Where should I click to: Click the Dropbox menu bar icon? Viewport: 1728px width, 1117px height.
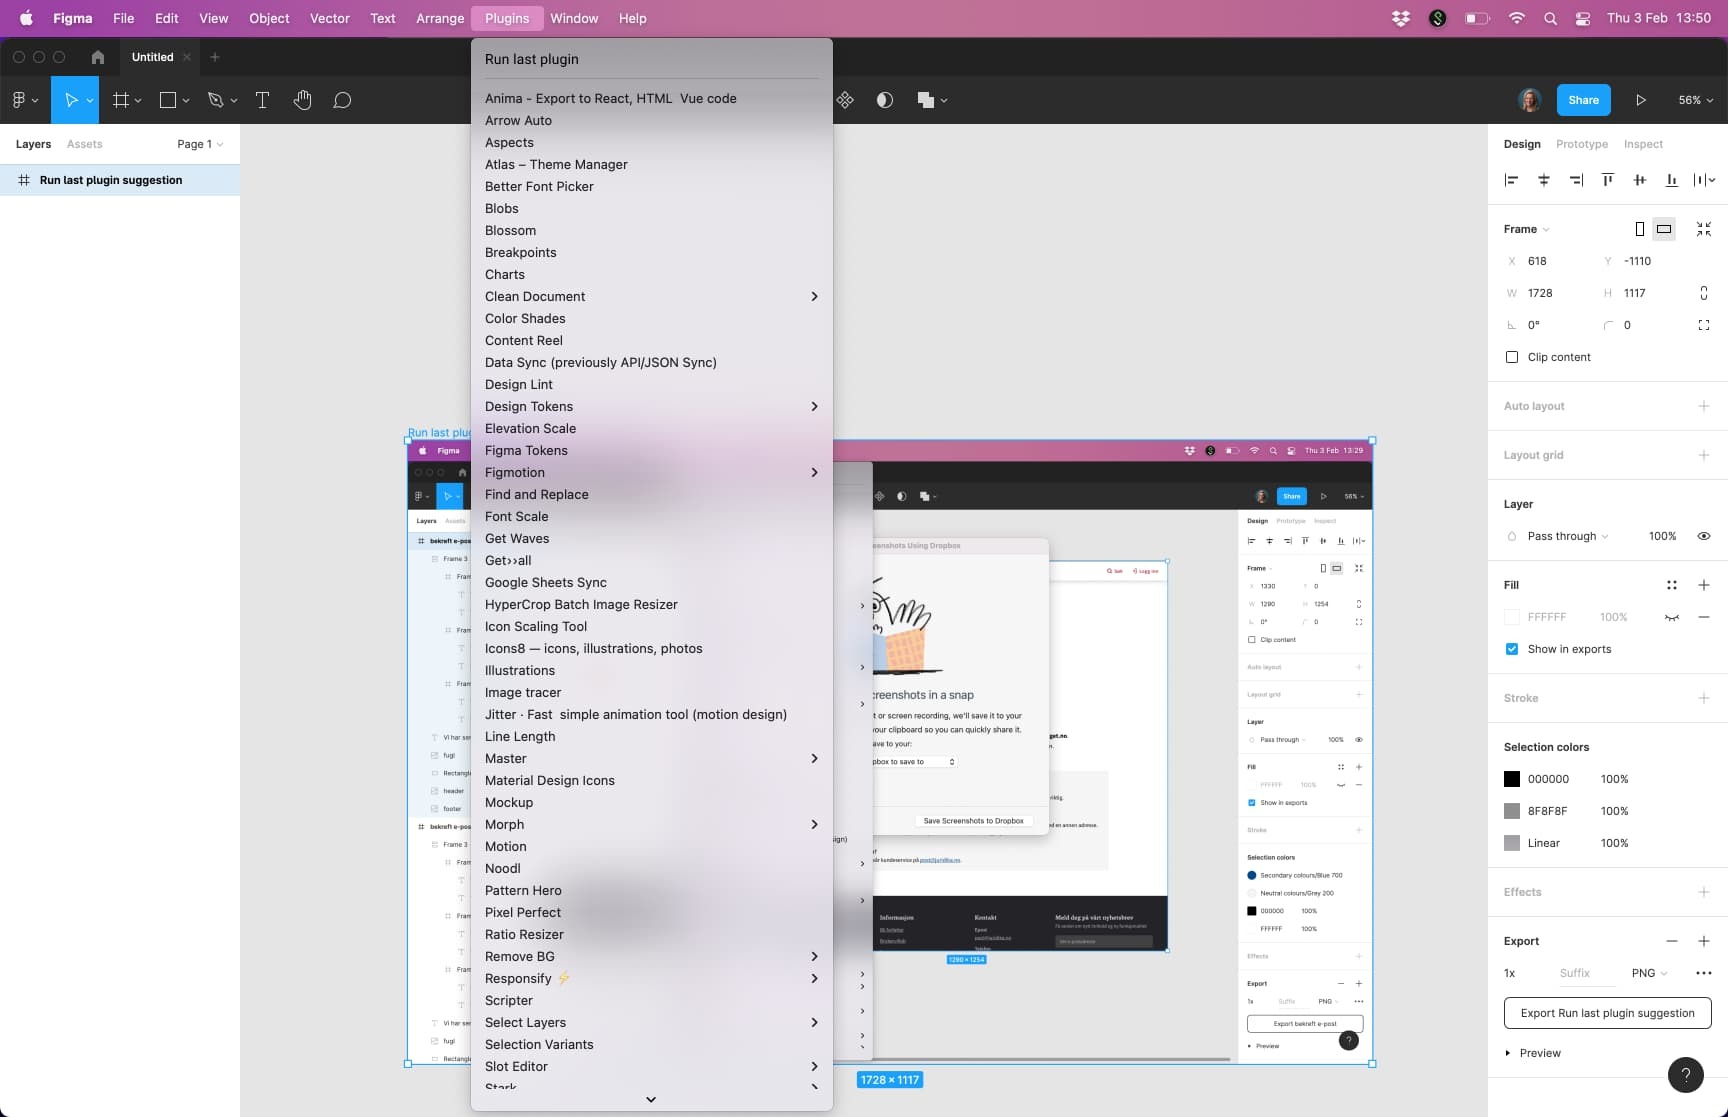(x=1401, y=18)
